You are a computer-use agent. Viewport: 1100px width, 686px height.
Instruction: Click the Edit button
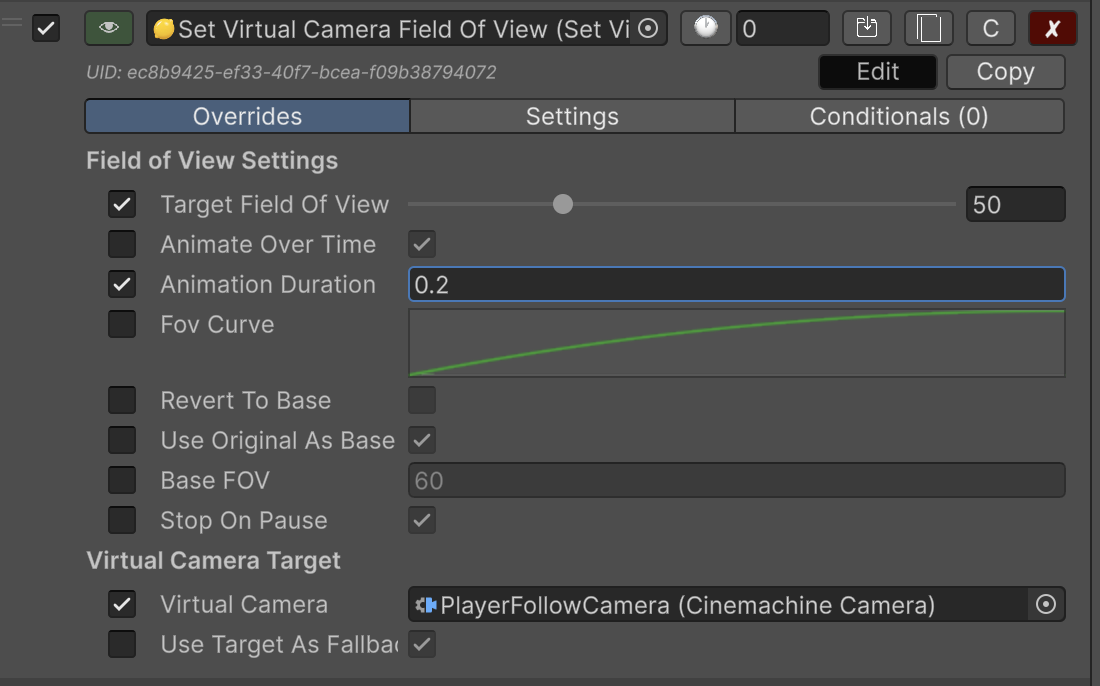click(x=877, y=72)
